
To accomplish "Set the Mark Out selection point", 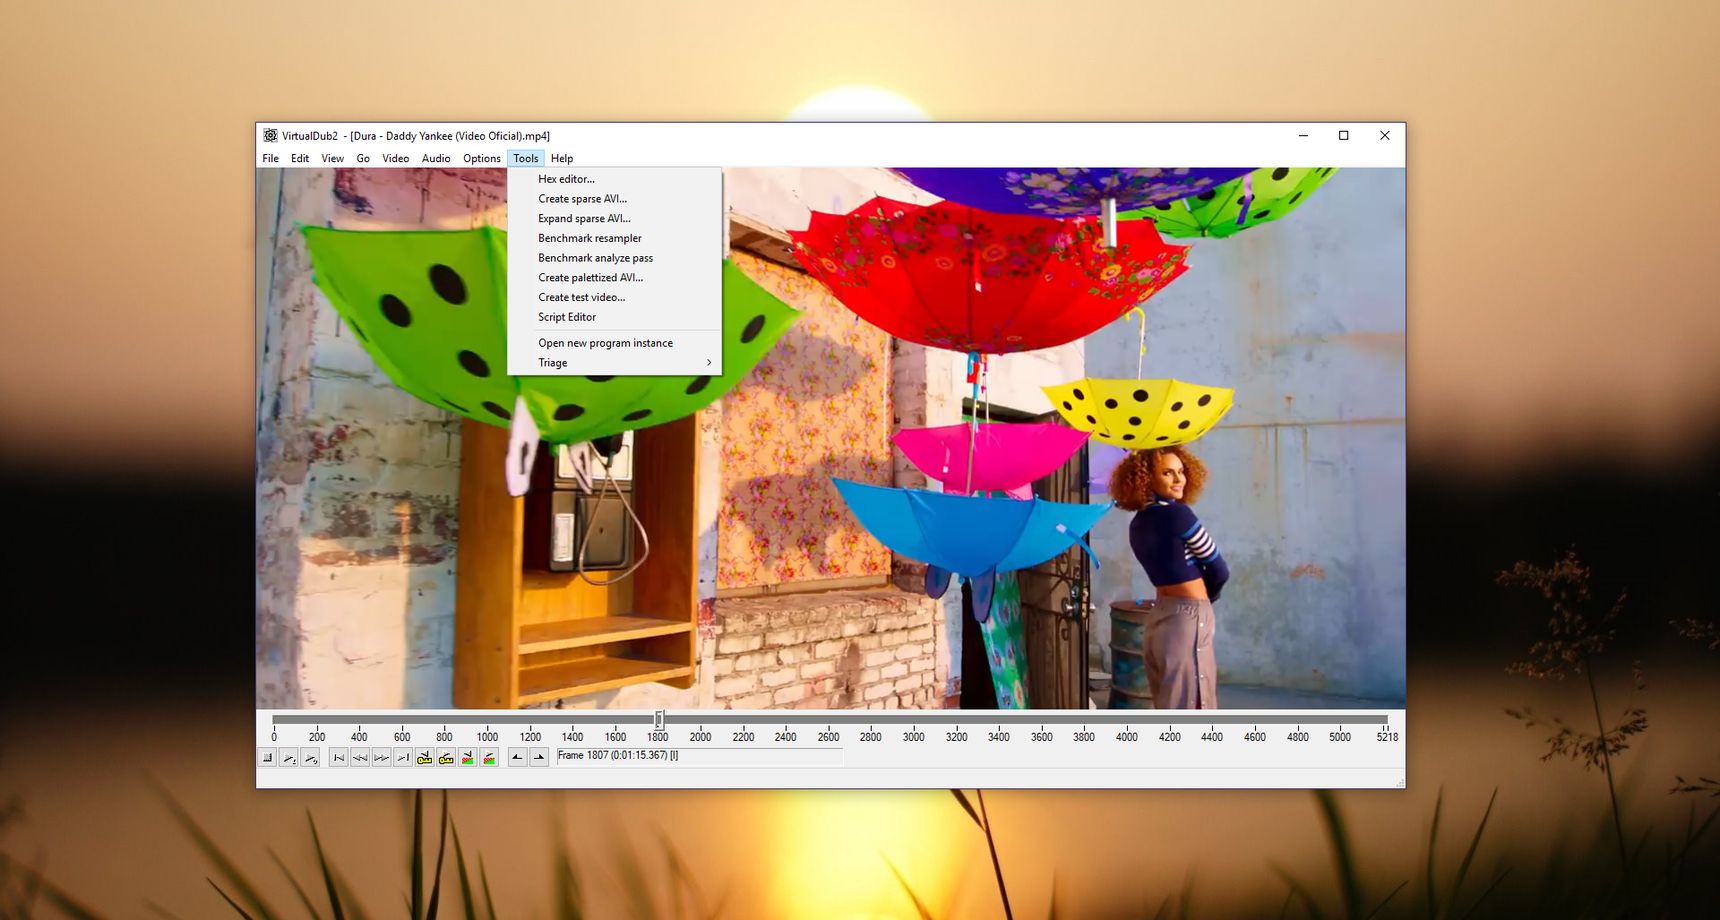I will [x=539, y=757].
